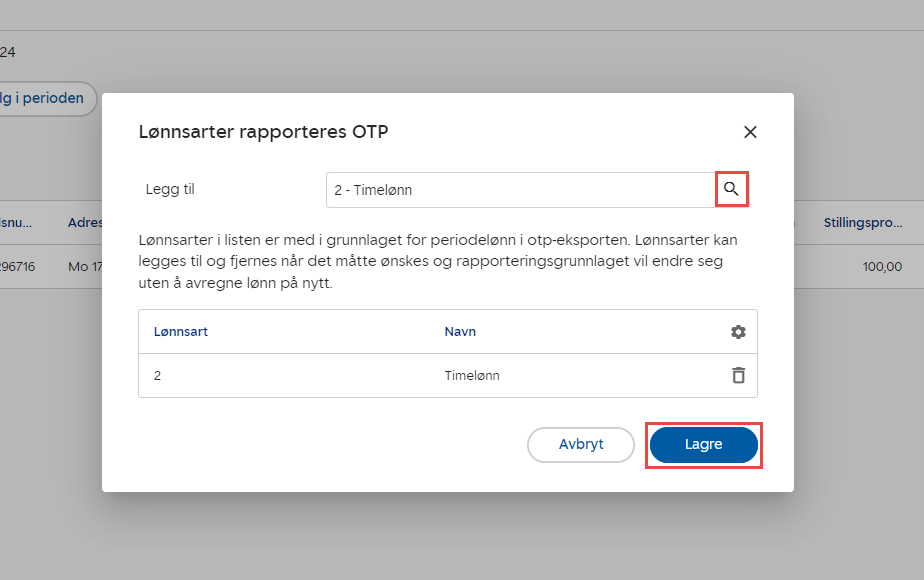The width and height of the screenshot is (924, 580).
Task: Close the Lønnsarter rapporteres OTP dialog
Action: (750, 132)
